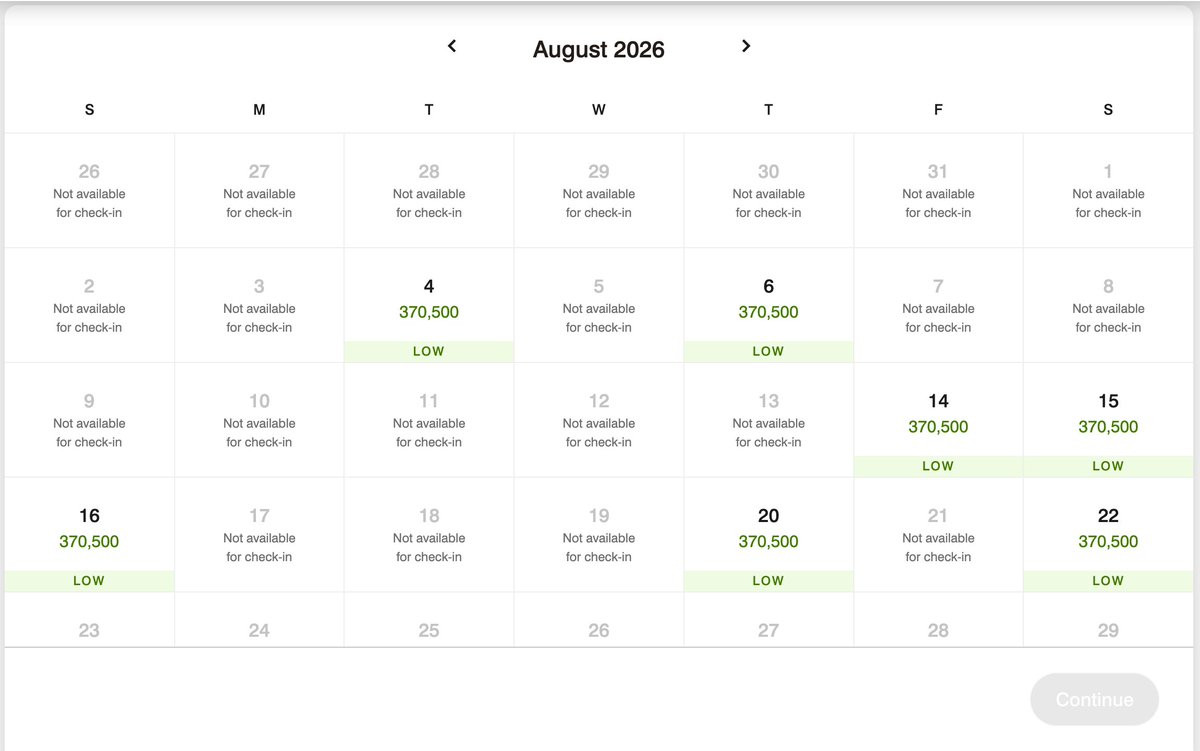Click LOW badge under August 16
The image size is (1200, 751).
click(x=89, y=581)
